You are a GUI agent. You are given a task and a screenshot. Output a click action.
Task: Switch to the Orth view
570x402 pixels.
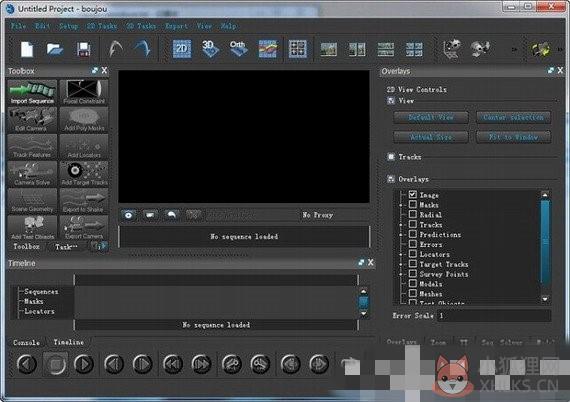point(238,49)
